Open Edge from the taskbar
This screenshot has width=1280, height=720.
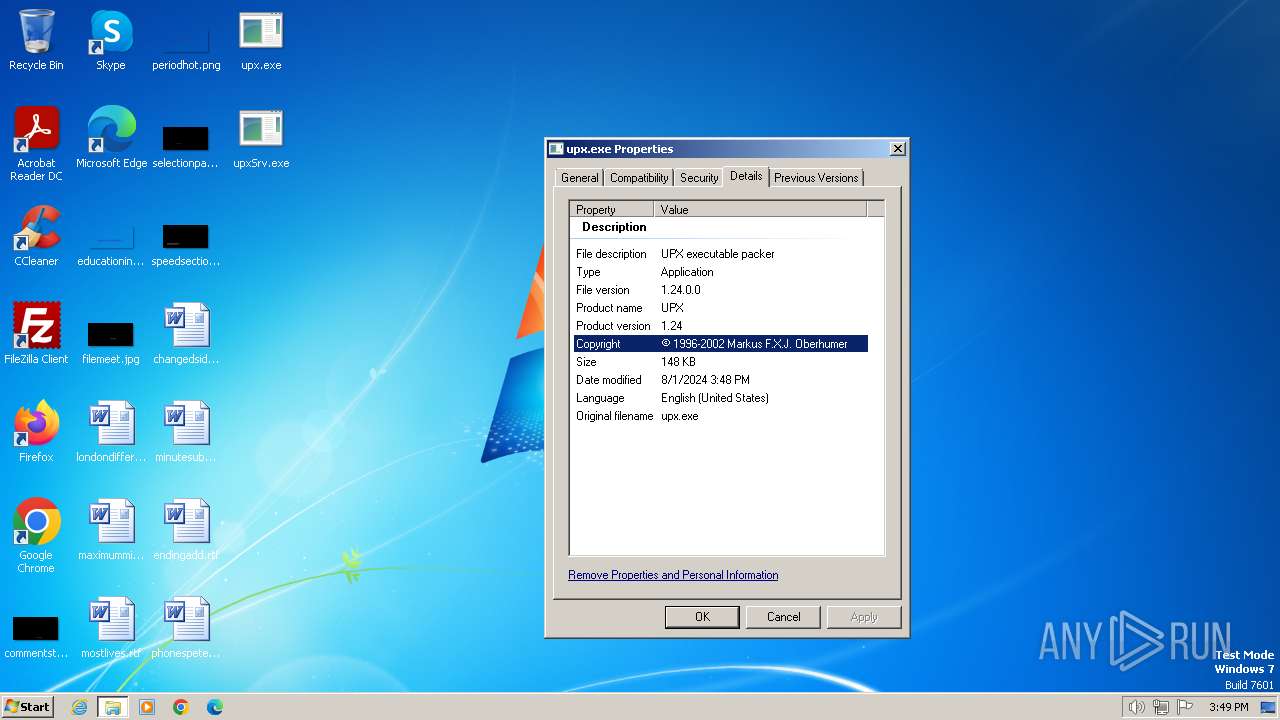[215, 707]
